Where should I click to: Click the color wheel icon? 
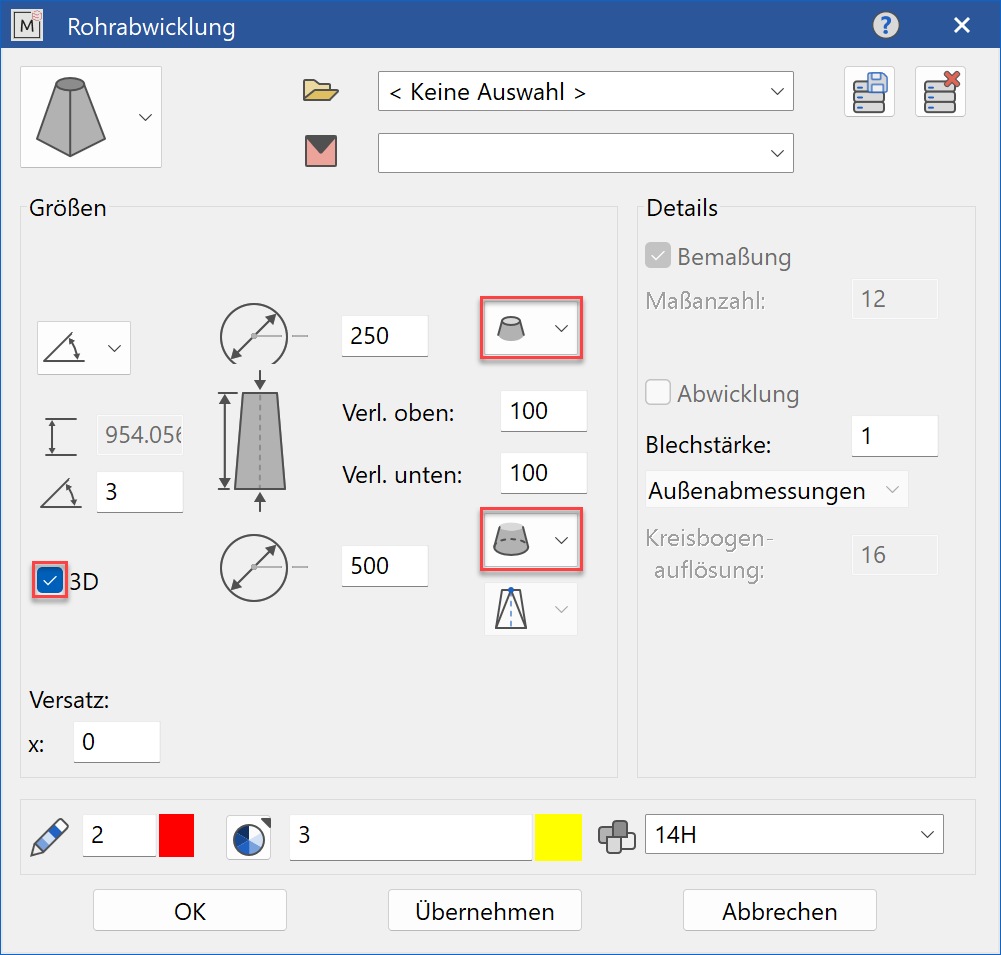(249, 838)
